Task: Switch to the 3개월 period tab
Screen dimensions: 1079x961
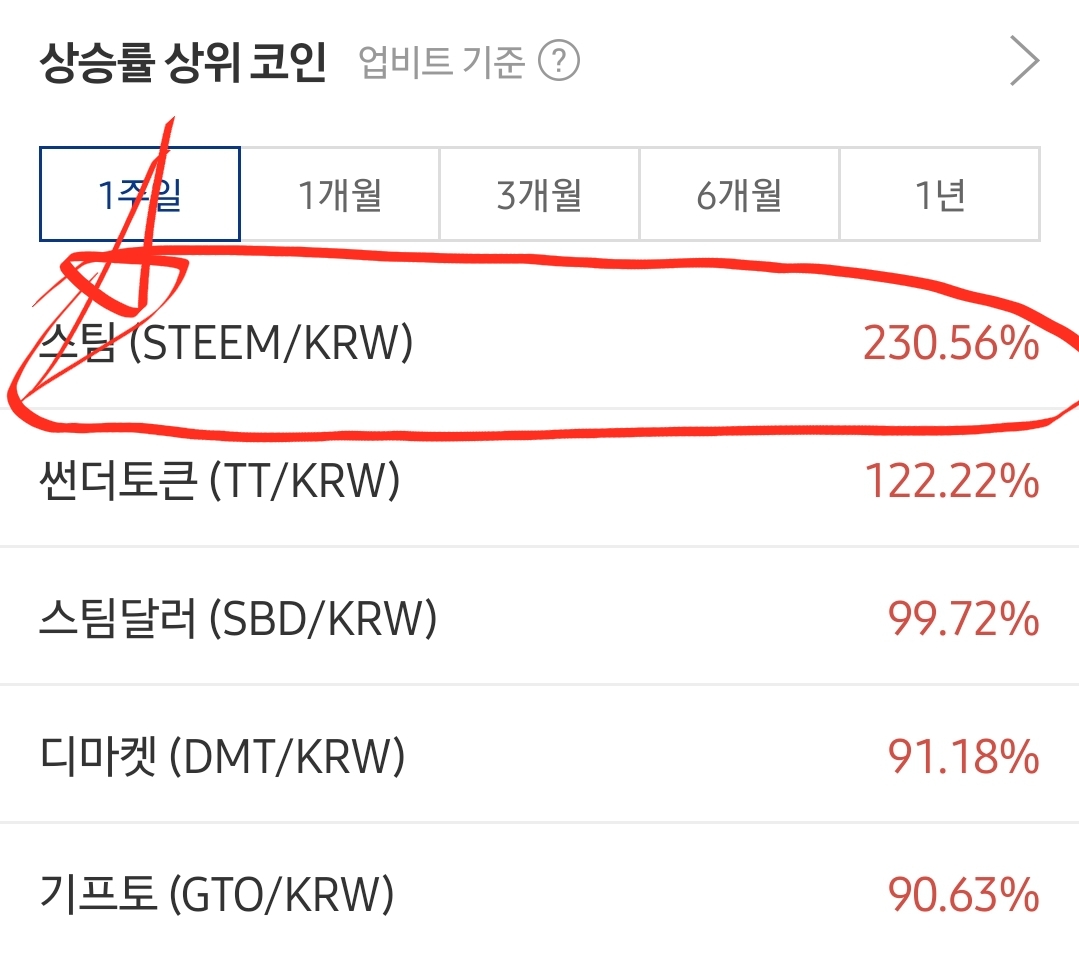Action: [540, 194]
